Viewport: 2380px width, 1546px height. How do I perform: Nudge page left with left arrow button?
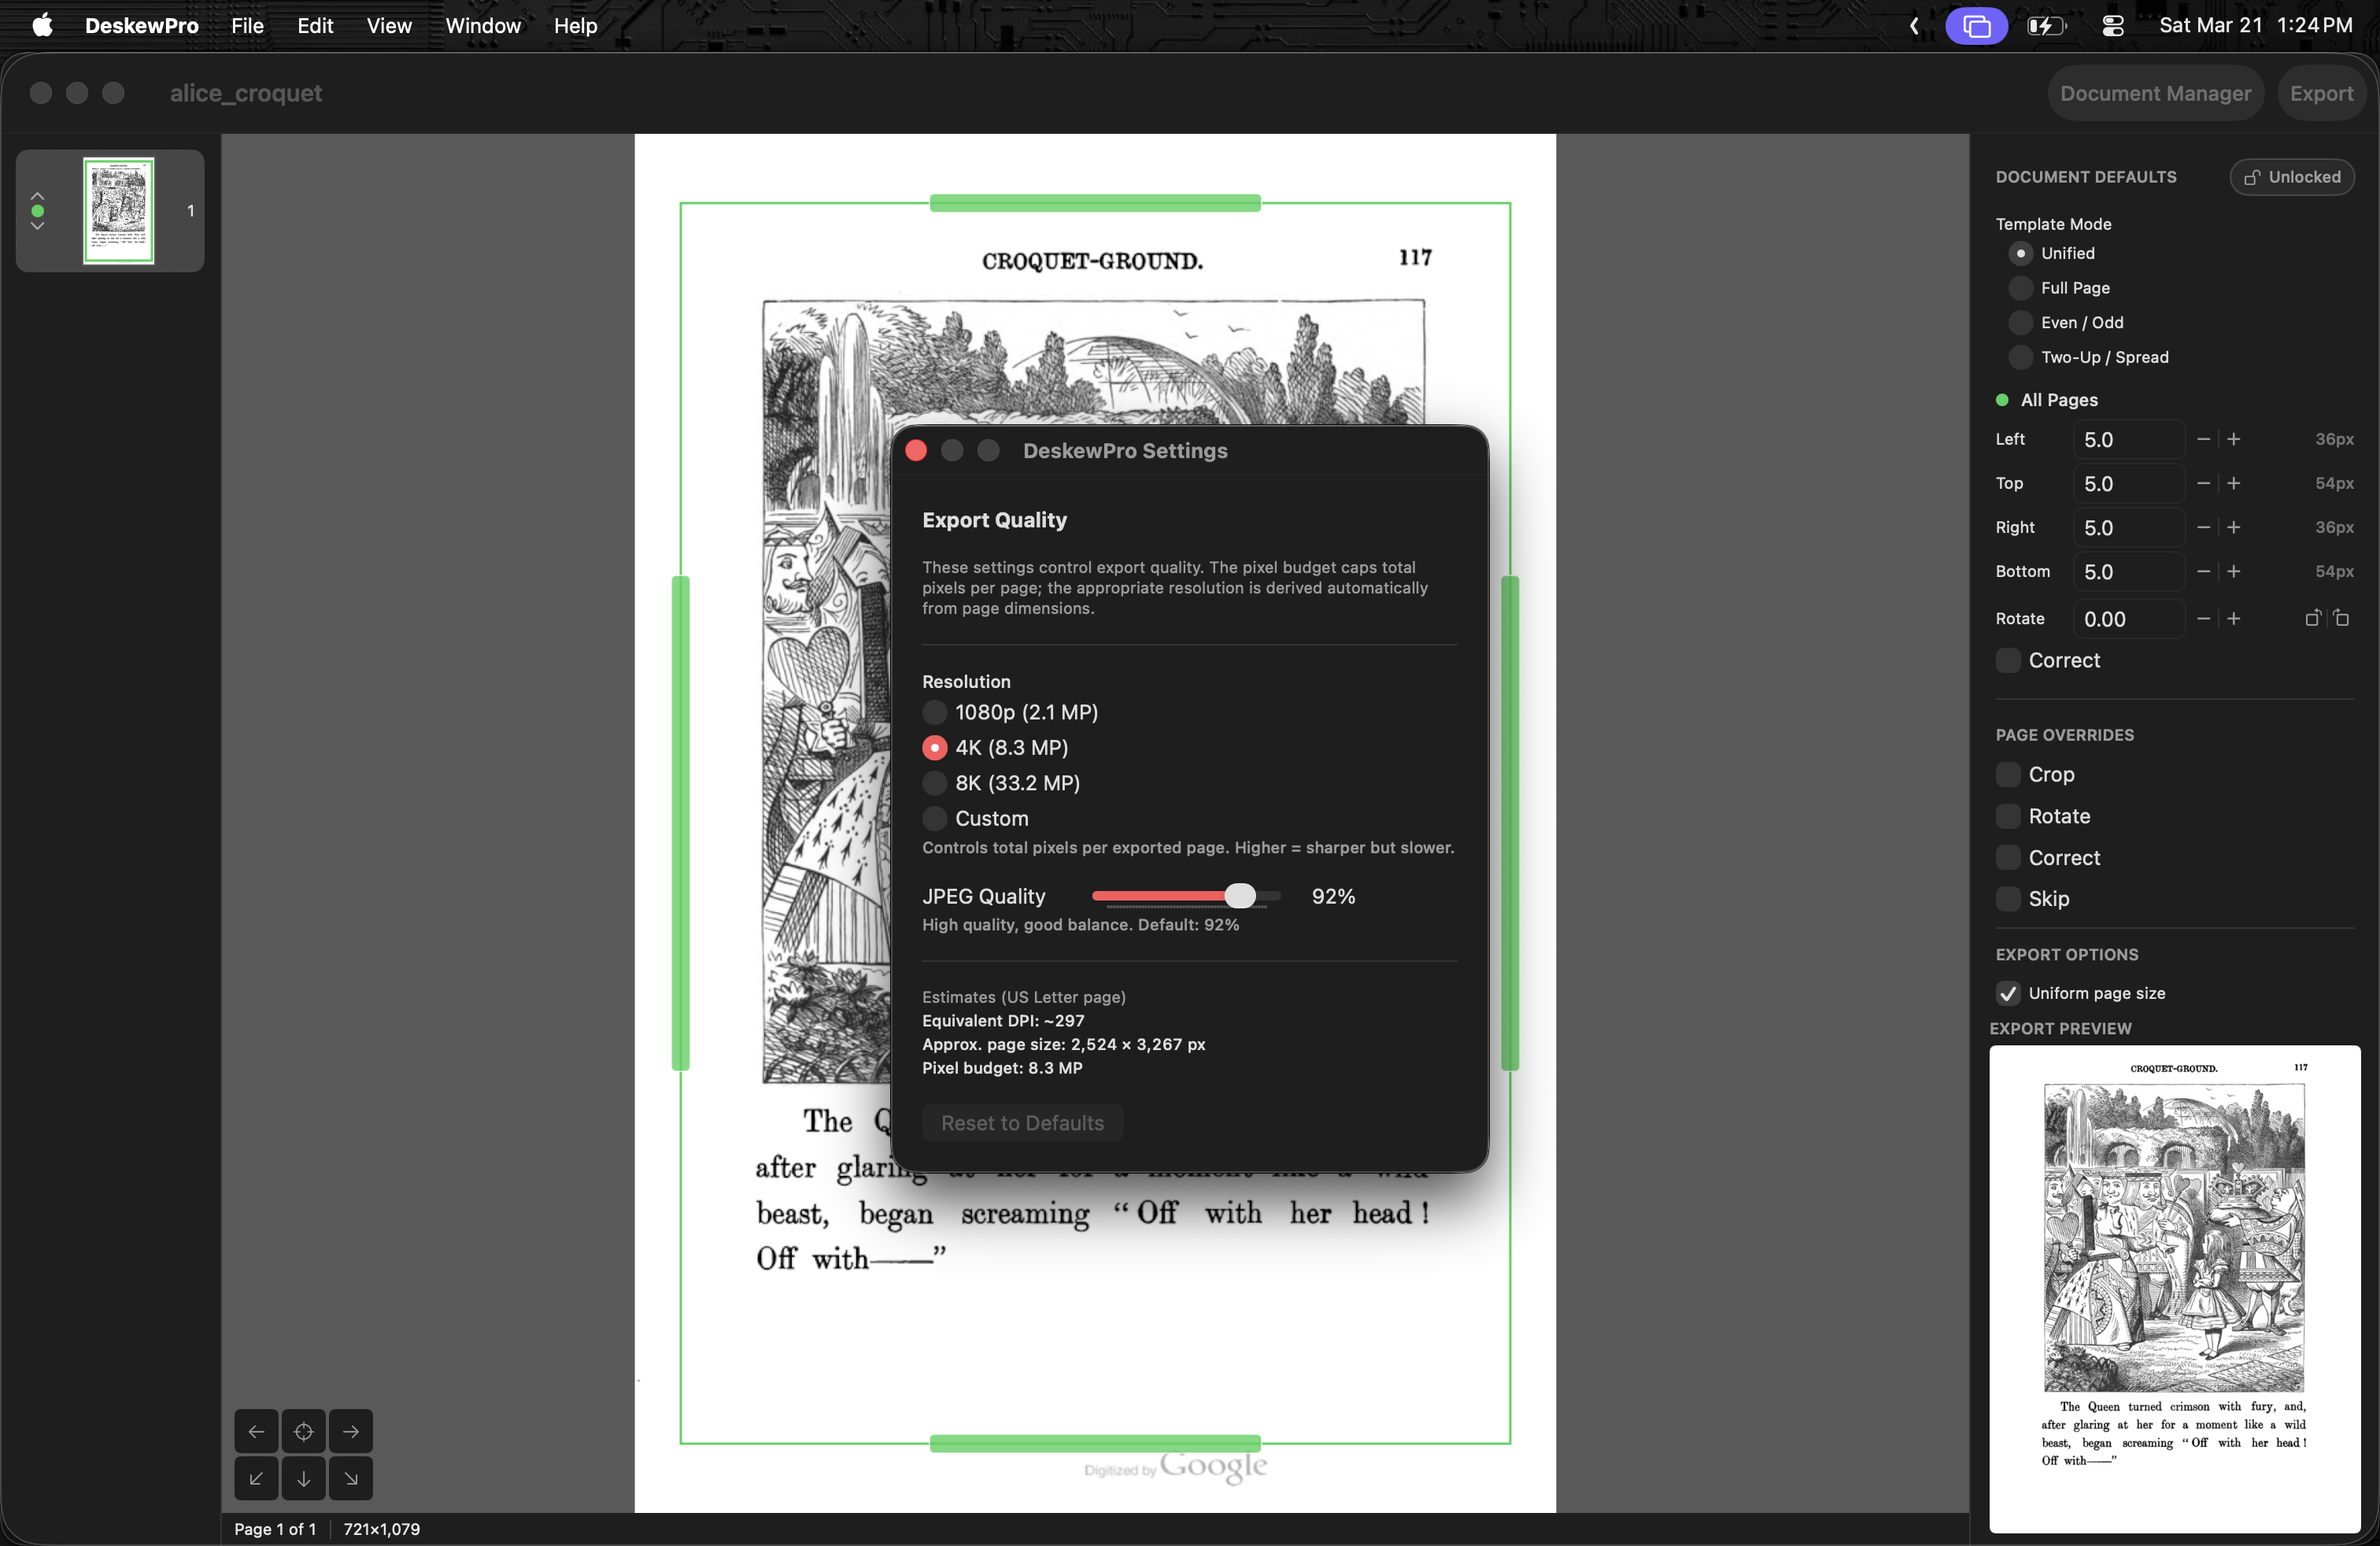256,1431
